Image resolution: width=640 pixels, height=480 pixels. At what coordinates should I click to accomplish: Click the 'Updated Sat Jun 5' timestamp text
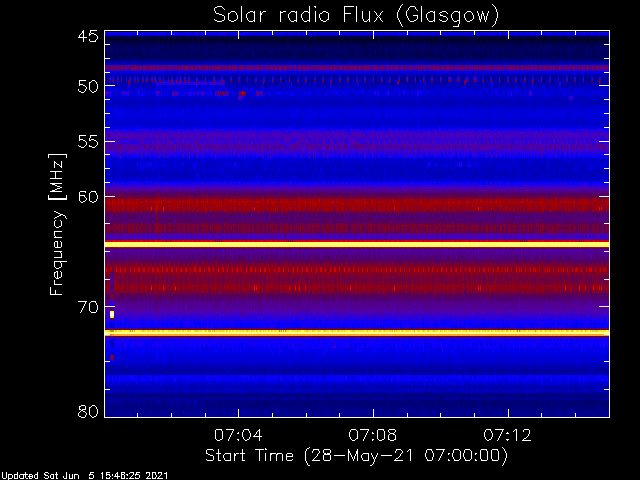[84, 476]
